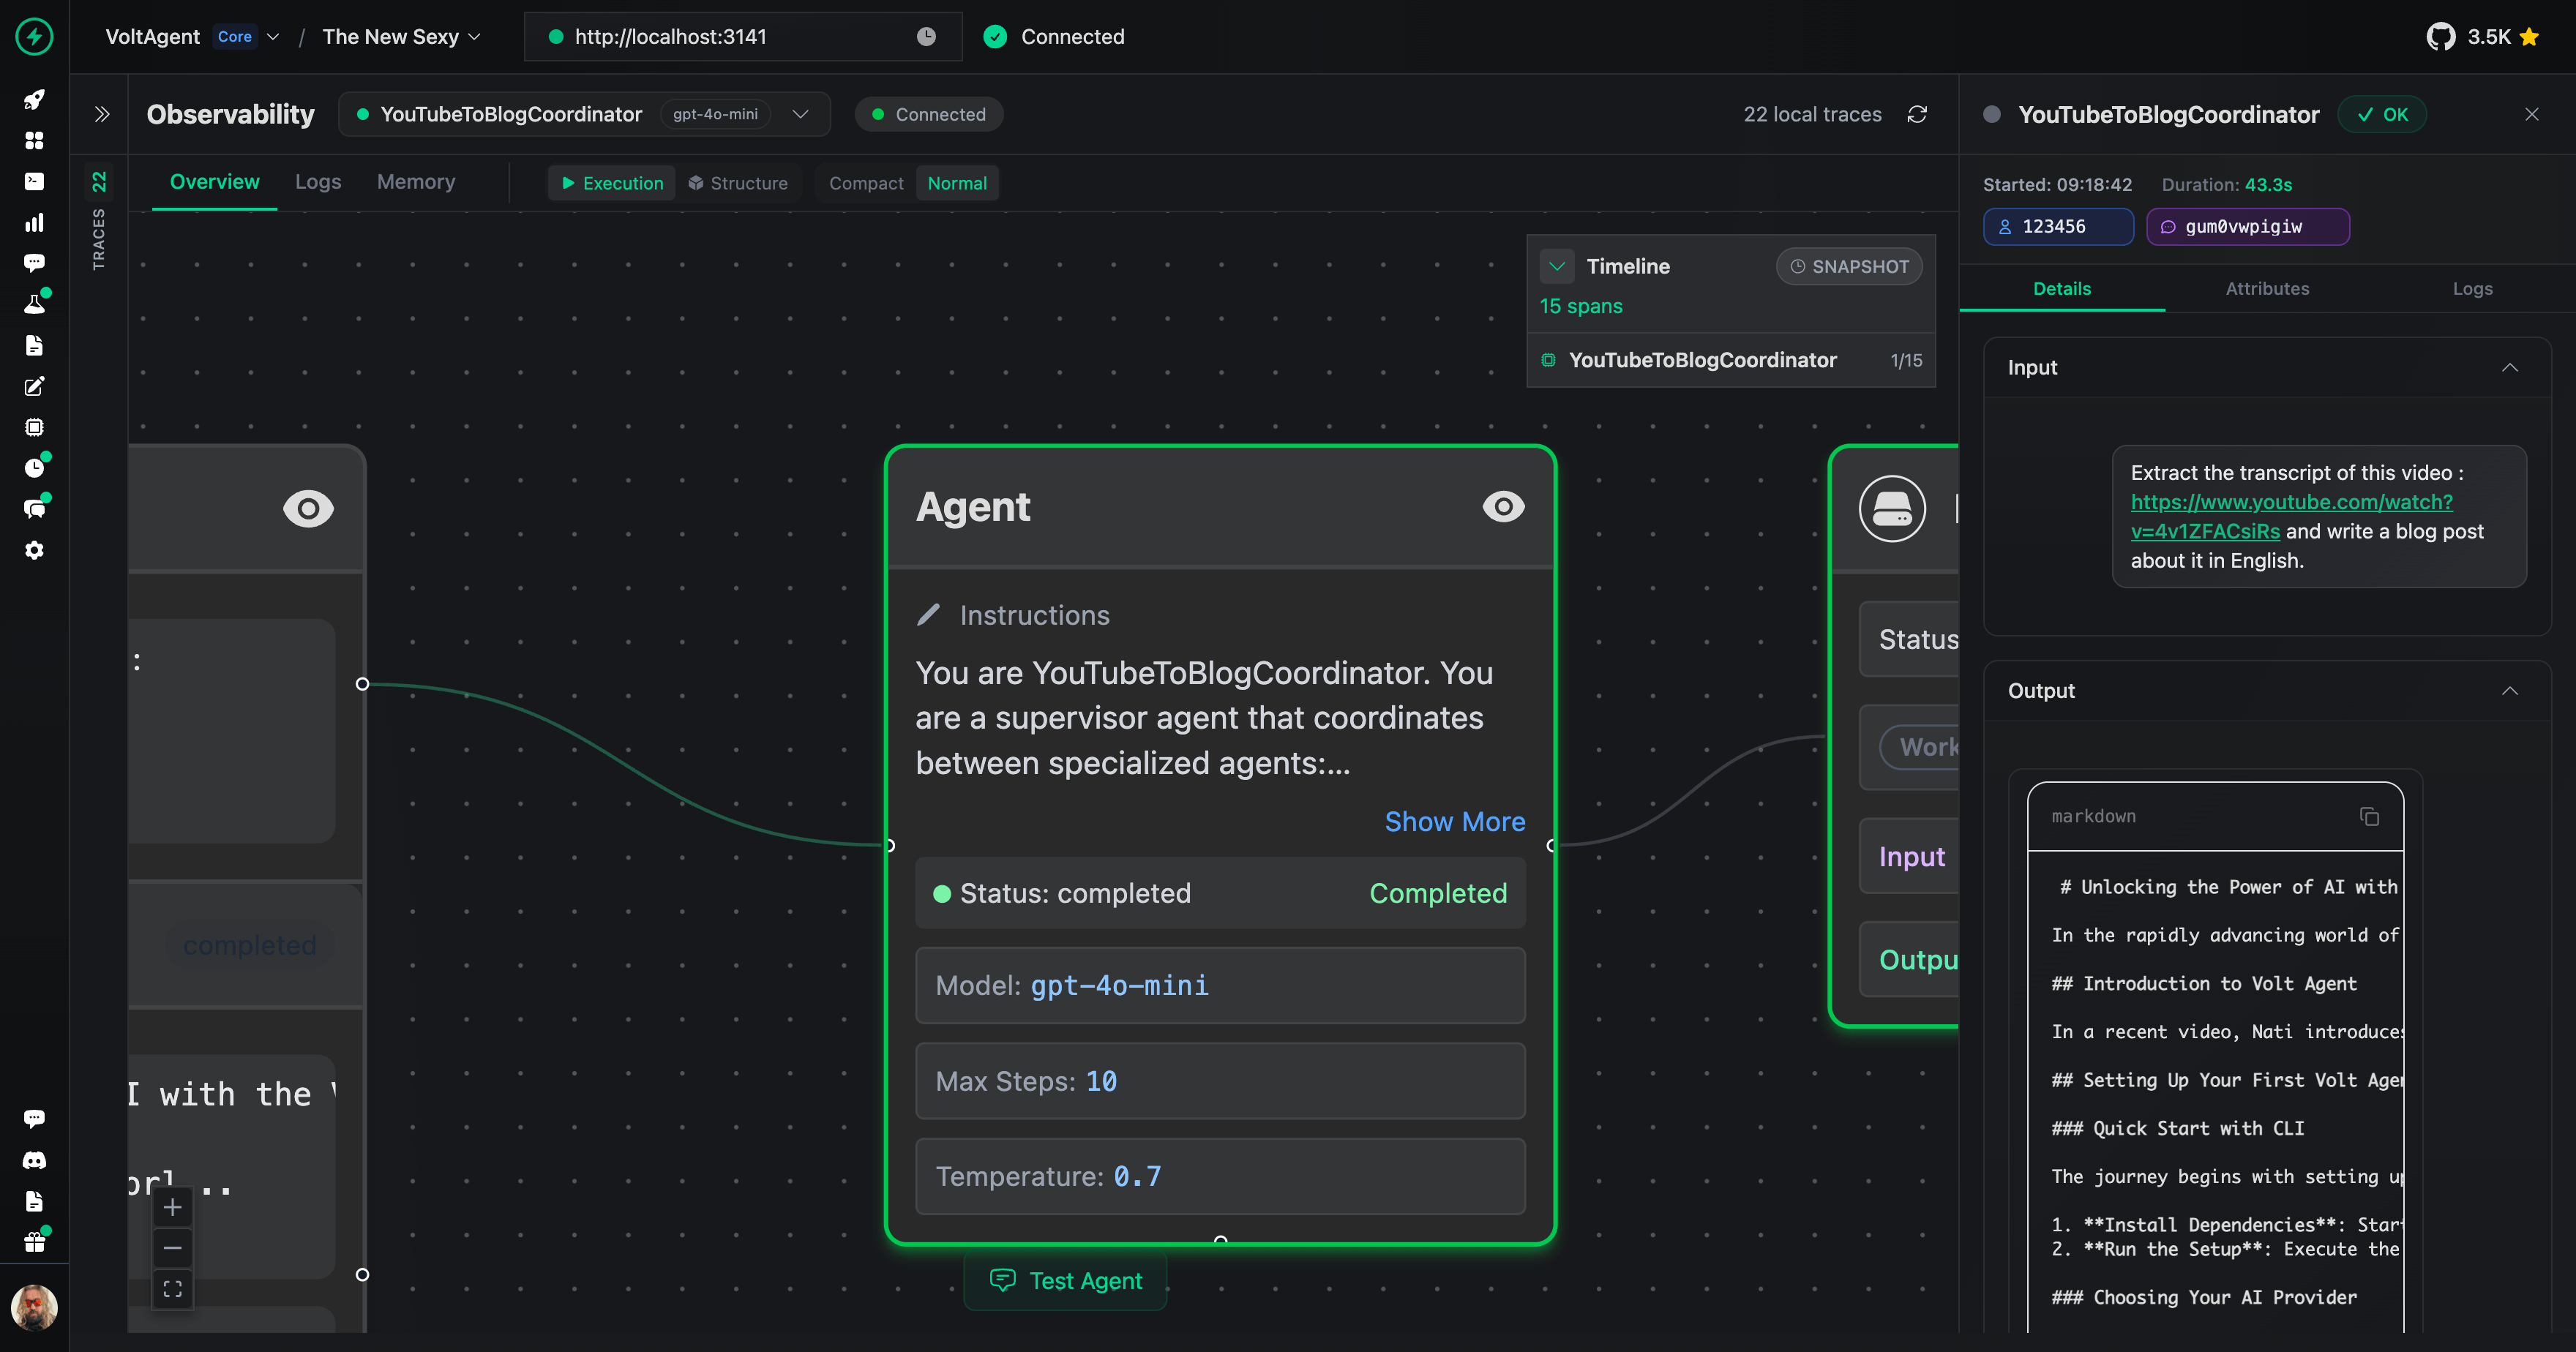Viewport: 2576px width, 1352px height.
Task: Open the GitHub stars icon
Action: (x=2440, y=37)
